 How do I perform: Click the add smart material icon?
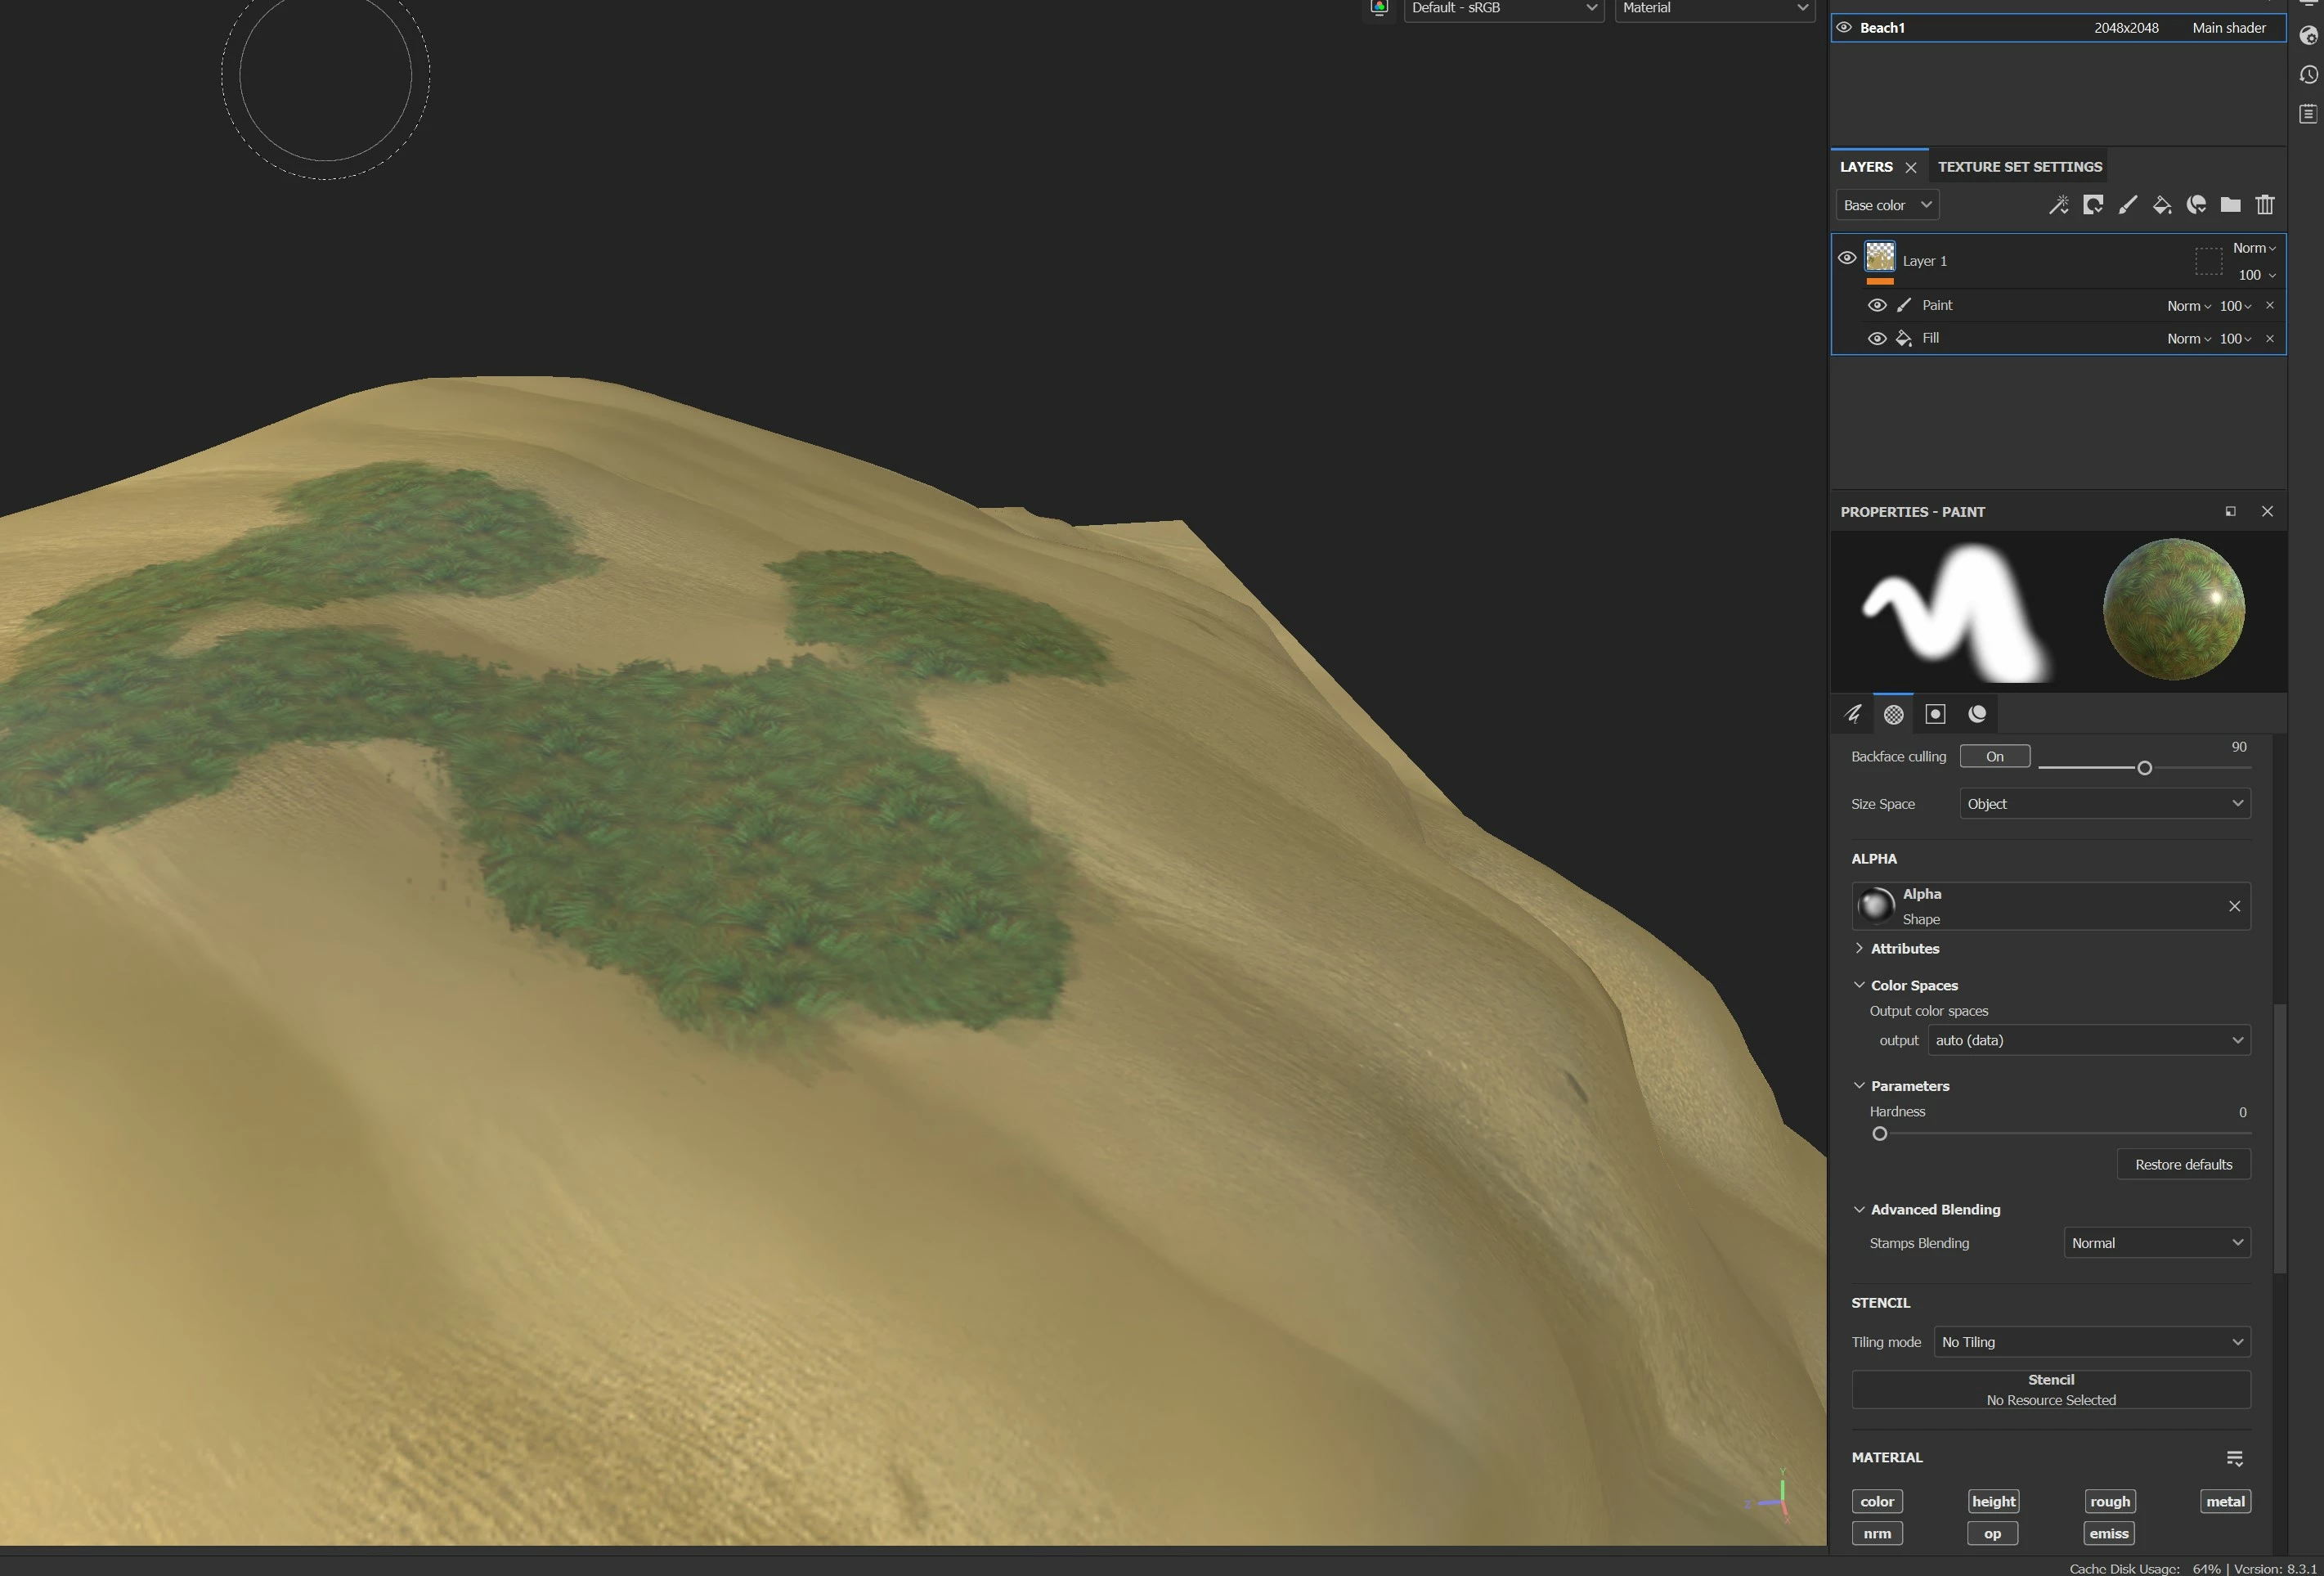[2197, 205]
